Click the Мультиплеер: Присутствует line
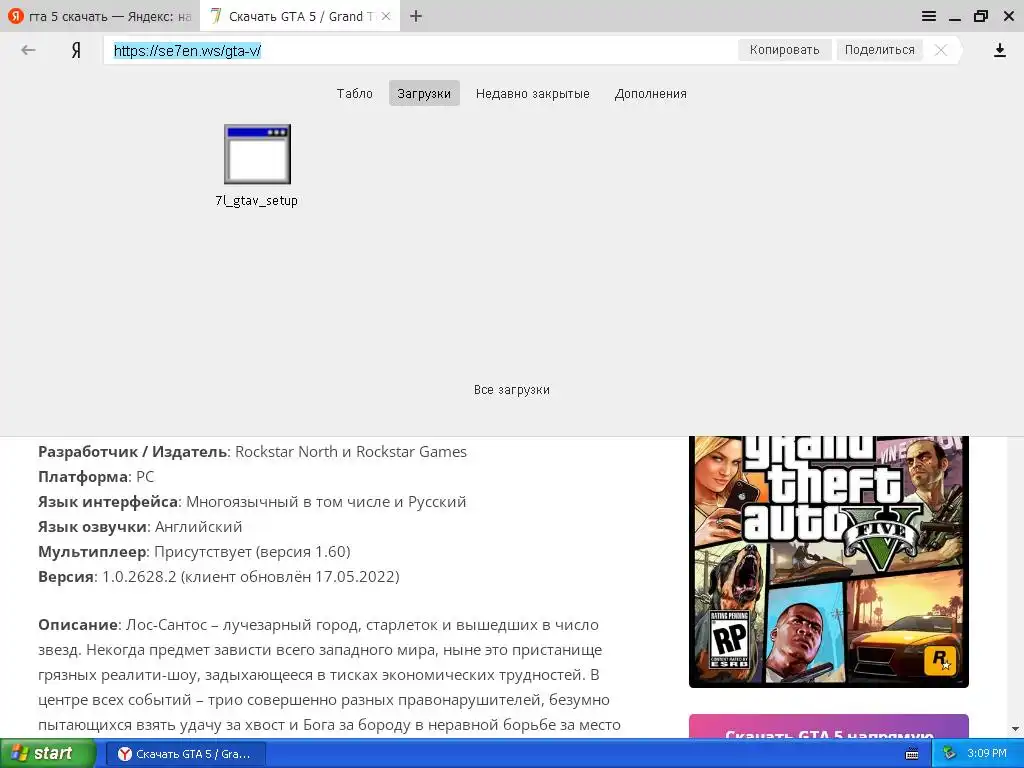 (194, 552)
